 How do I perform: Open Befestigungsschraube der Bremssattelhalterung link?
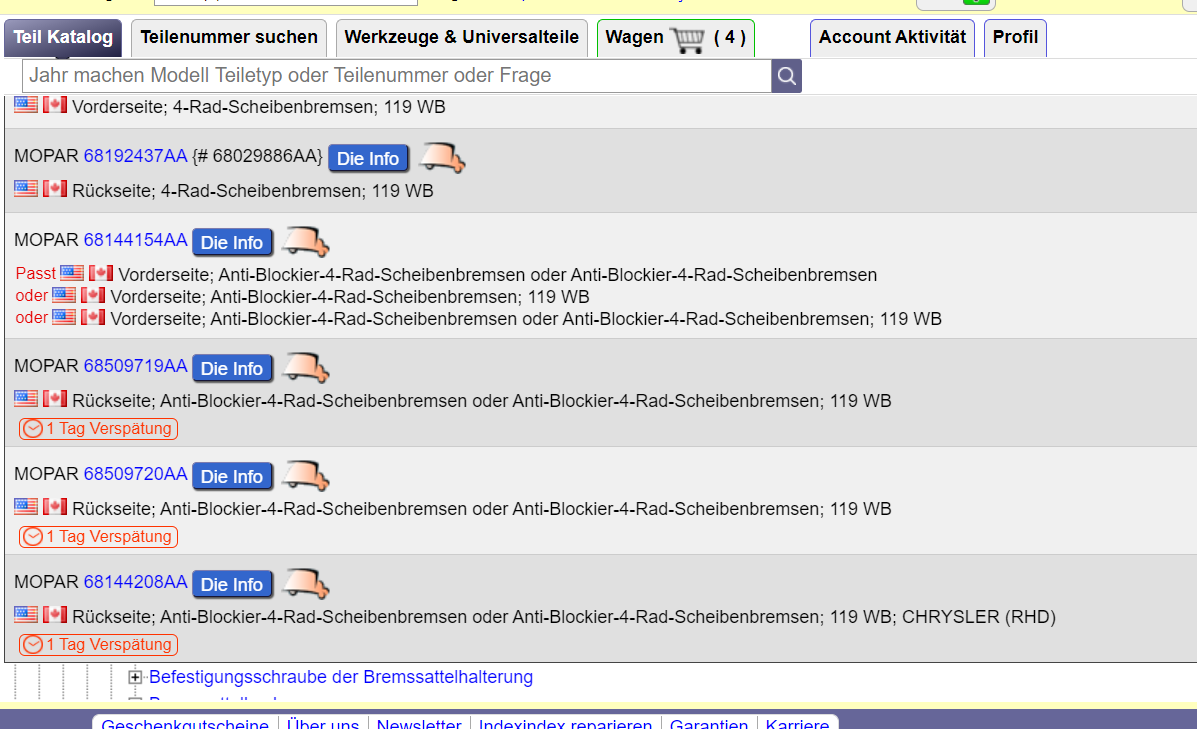pyautogui.click(x=341, y=677)
